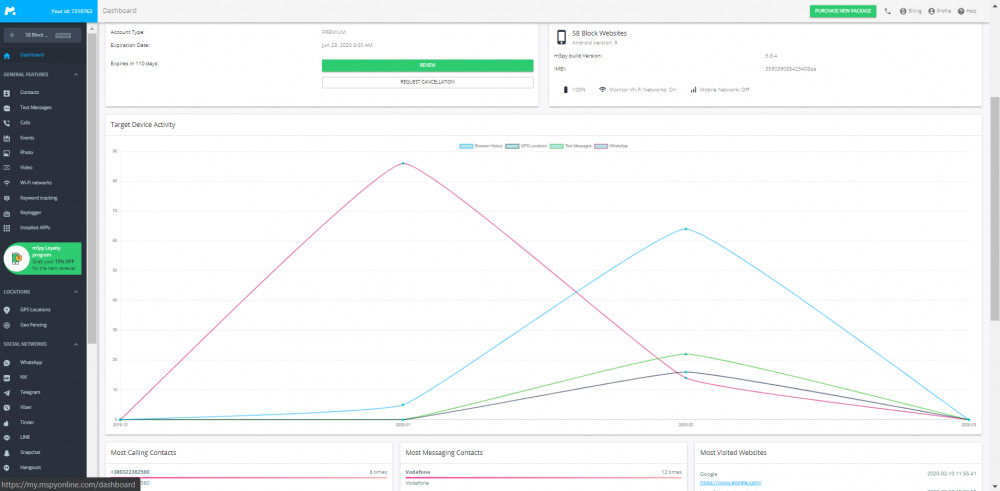
Task: Collapse the Locations section
Action: (76, 292)
